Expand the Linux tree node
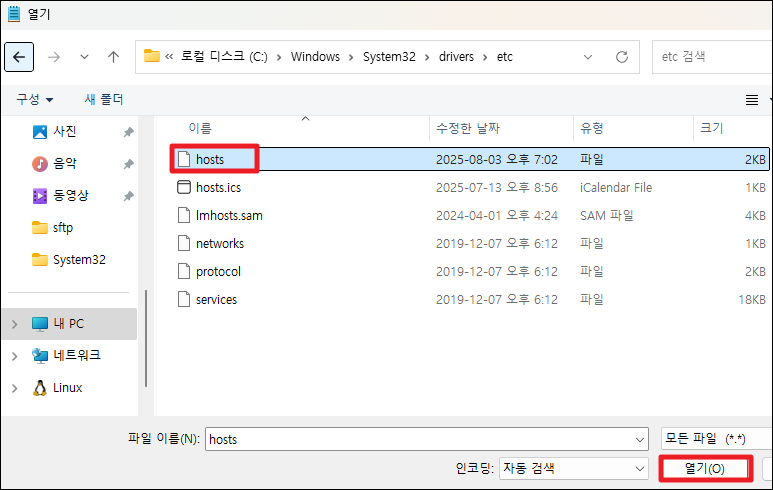This screenshot has width=773, height=490. (x=14, y=388)
